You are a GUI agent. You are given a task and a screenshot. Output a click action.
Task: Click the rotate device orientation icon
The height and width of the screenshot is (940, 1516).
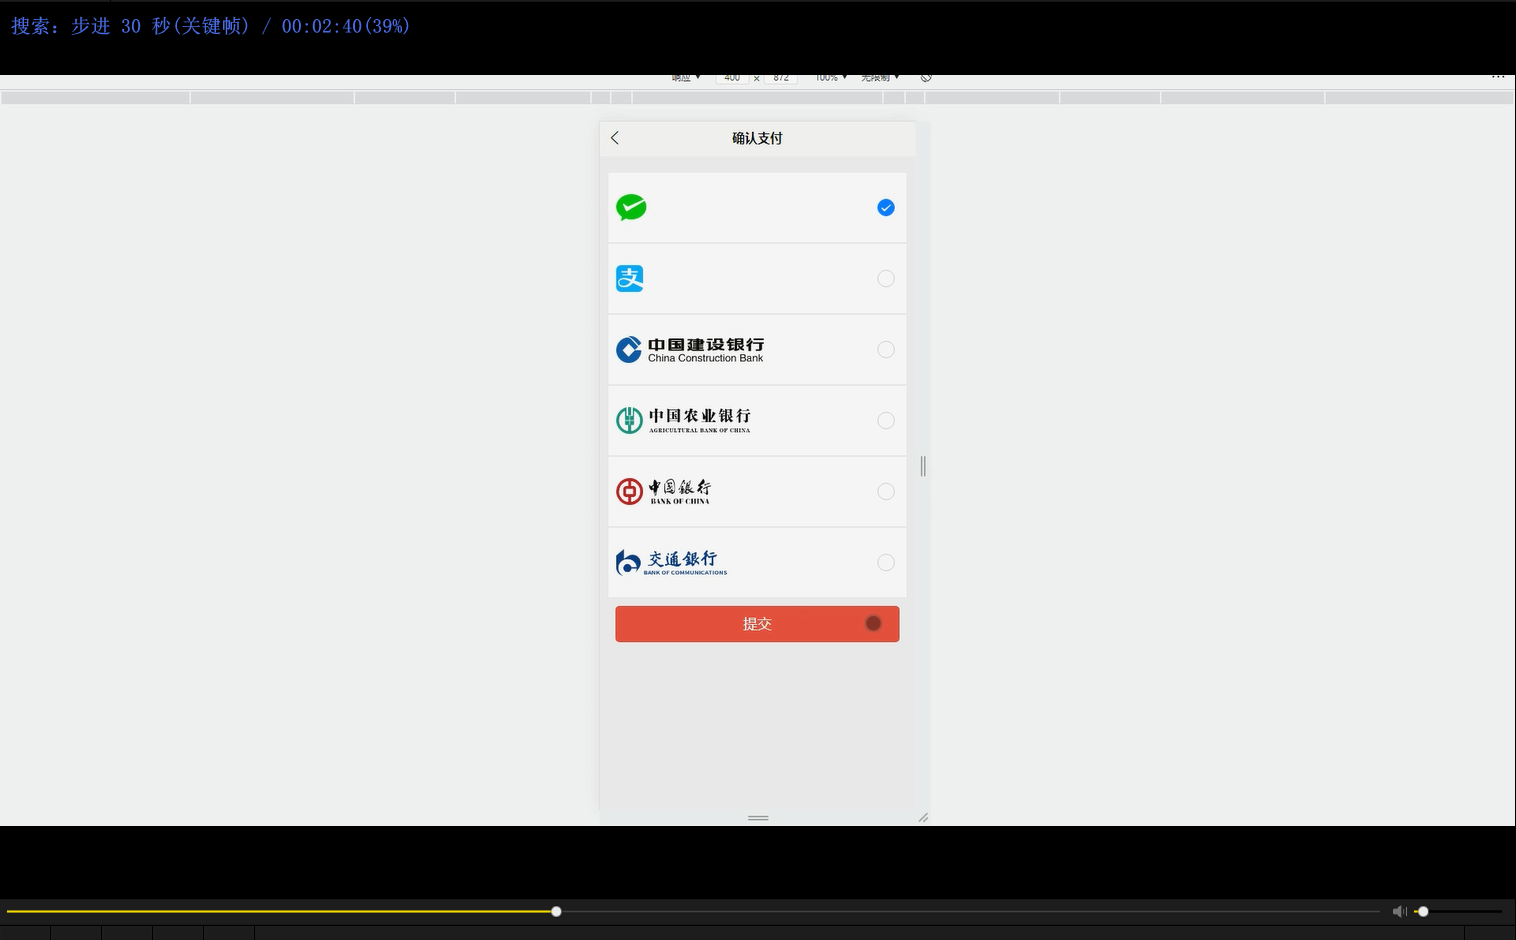click(925, 77)
